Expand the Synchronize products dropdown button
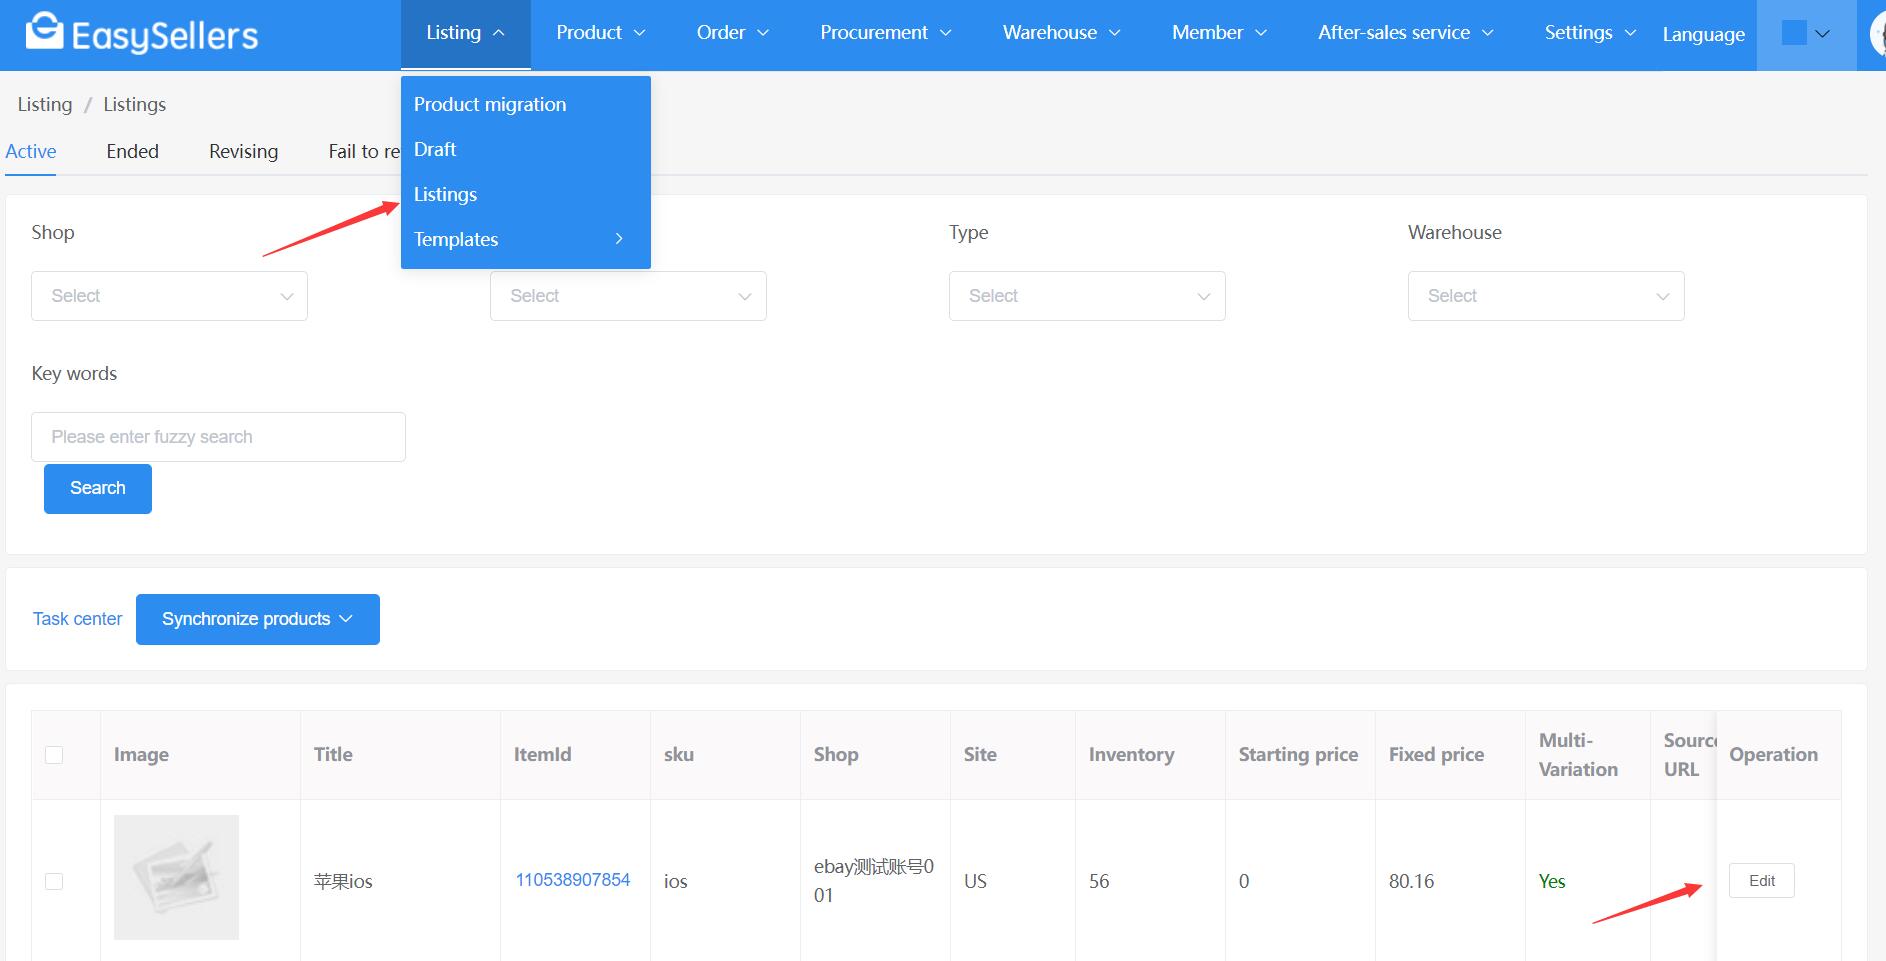This screenshot has width=1886, height=961. tap(257, 619)
